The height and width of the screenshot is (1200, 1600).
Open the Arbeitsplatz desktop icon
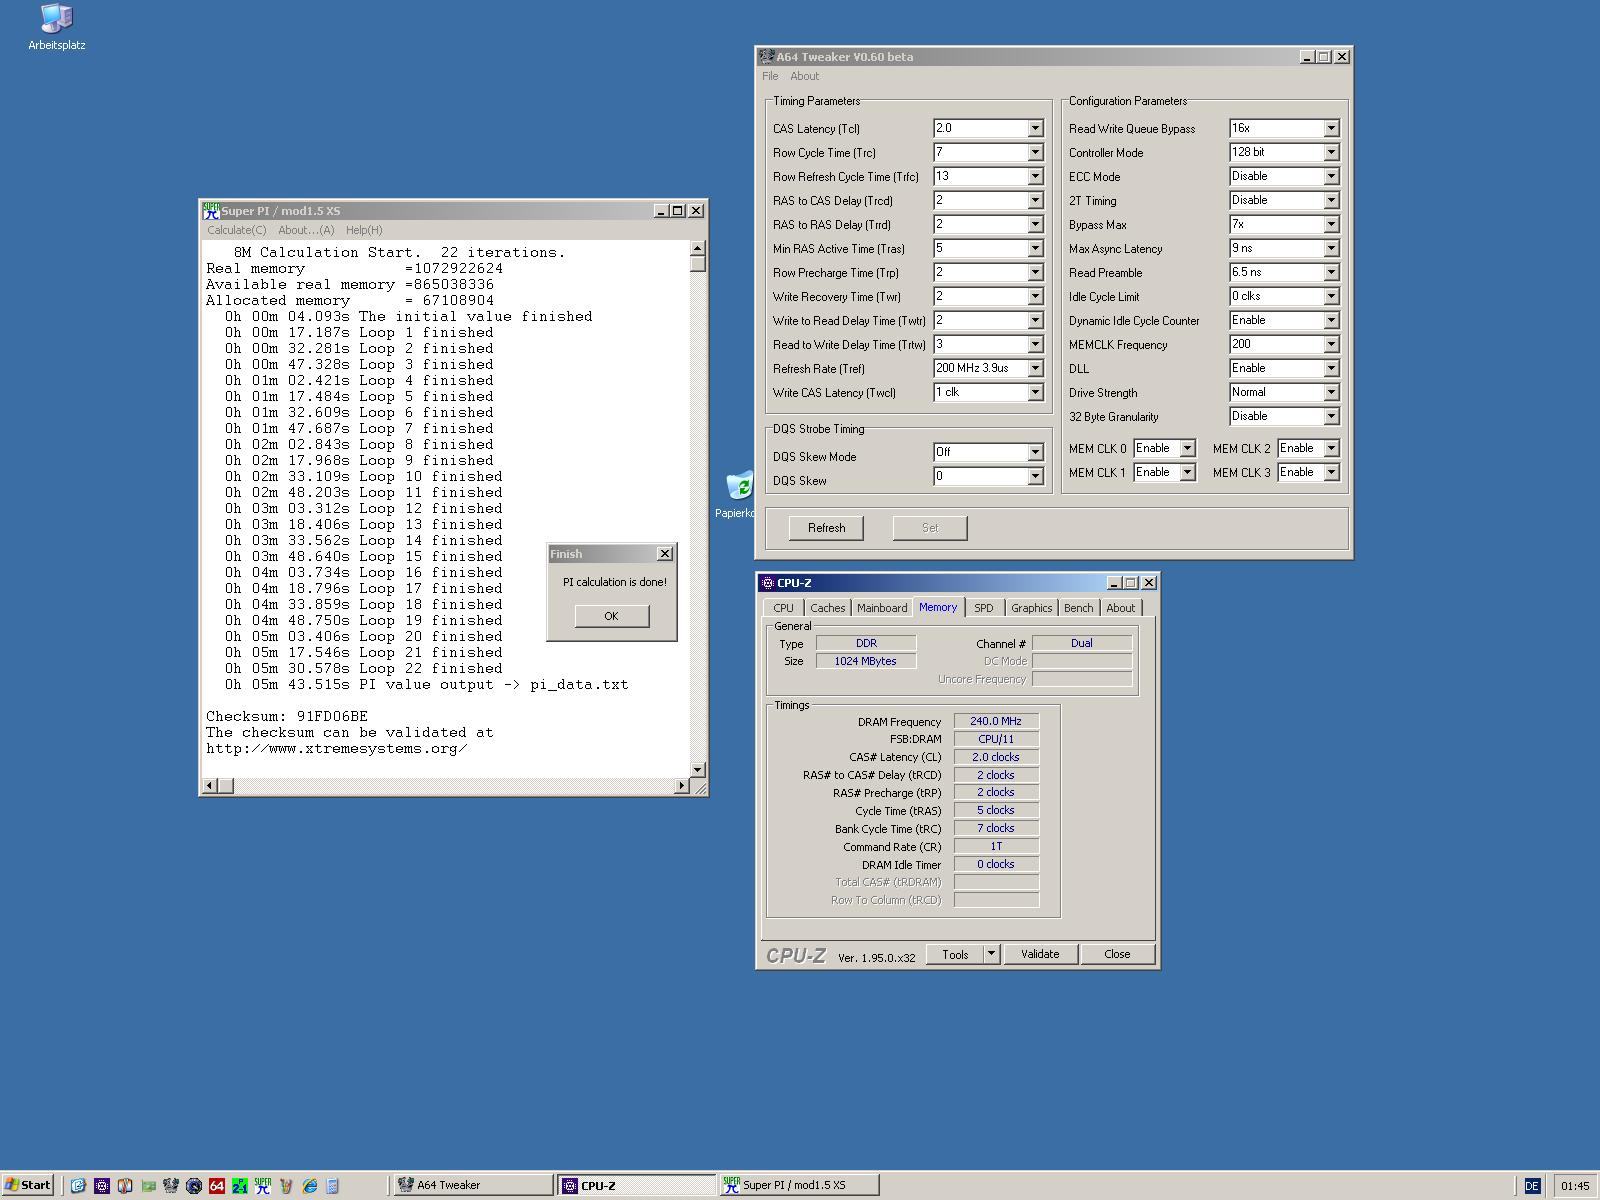(x=56, y=26)
